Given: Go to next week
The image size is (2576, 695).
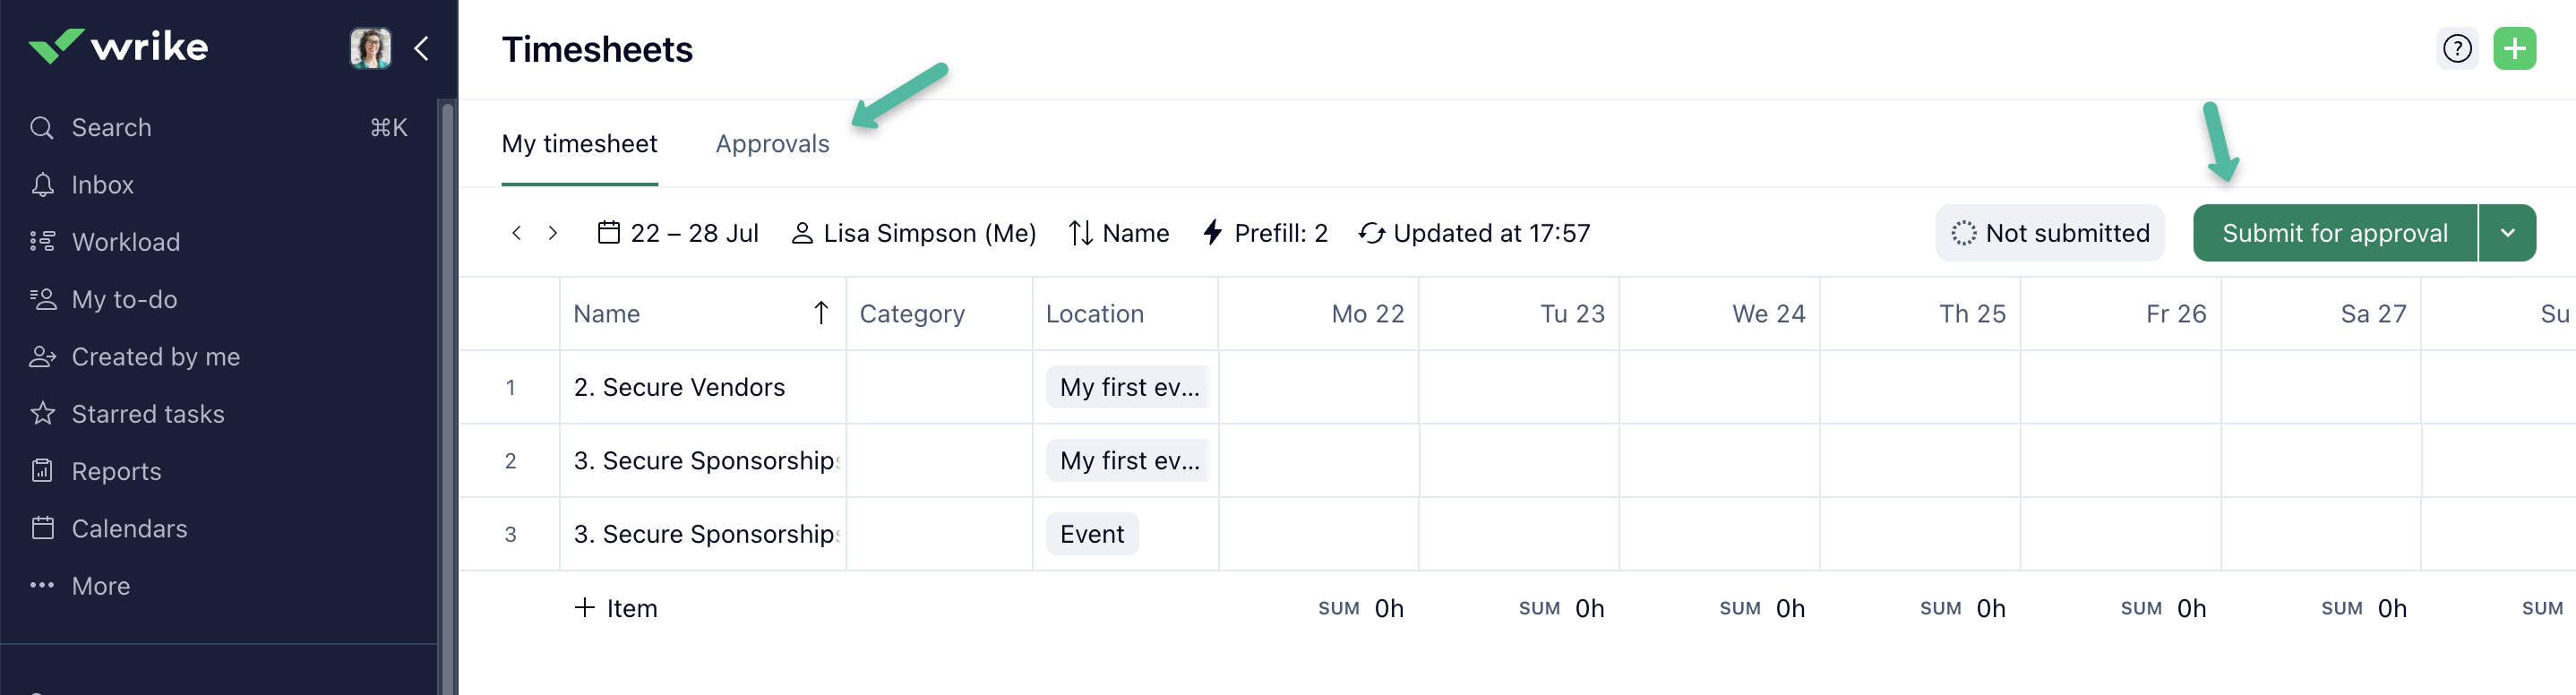Looking at the screenshot, I should (x=553, y=233).
